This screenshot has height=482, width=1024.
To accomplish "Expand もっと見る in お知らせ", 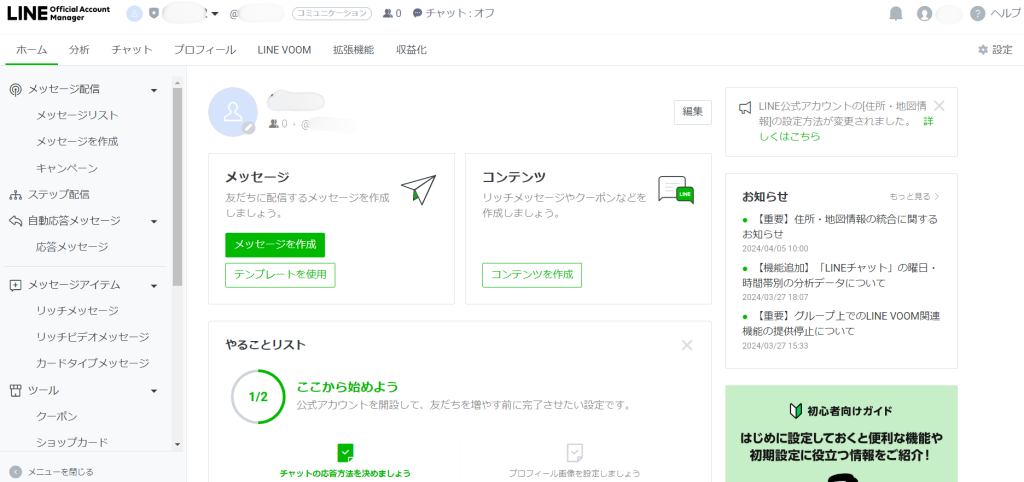I will pyautogui.click(x=914, y=196).
